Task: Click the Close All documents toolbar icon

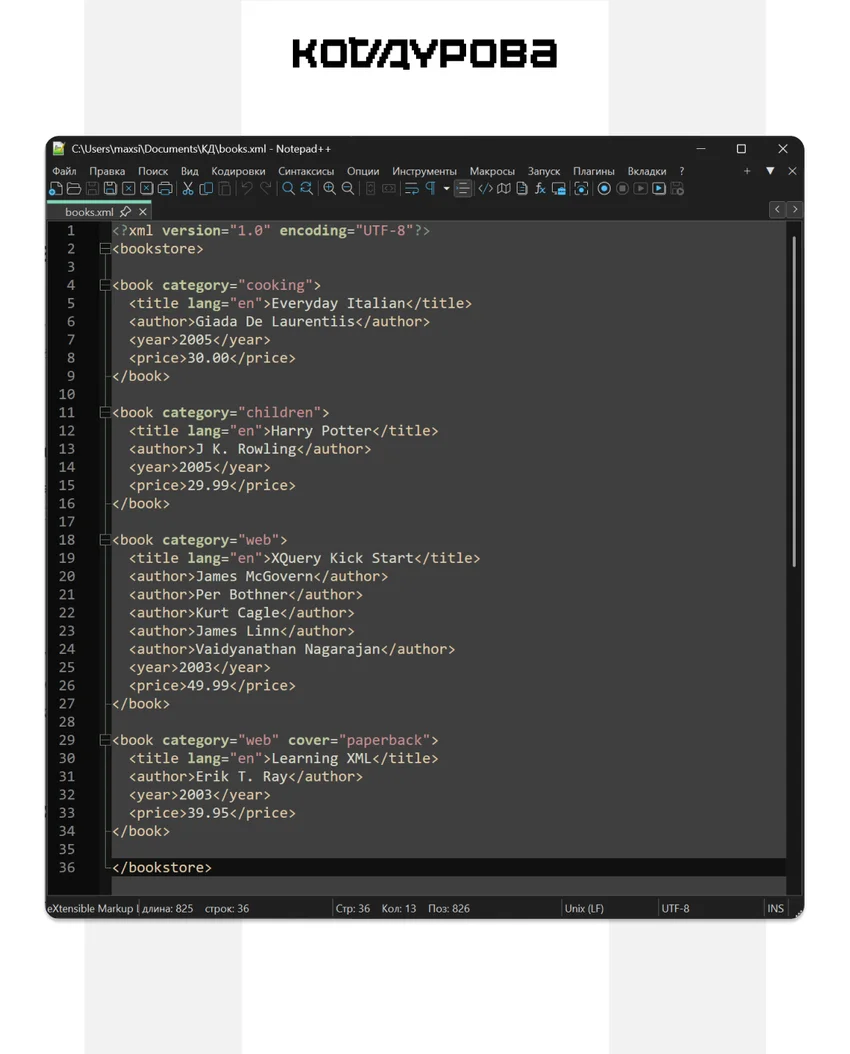Action: pyautogui.click(x=146, y=189)
